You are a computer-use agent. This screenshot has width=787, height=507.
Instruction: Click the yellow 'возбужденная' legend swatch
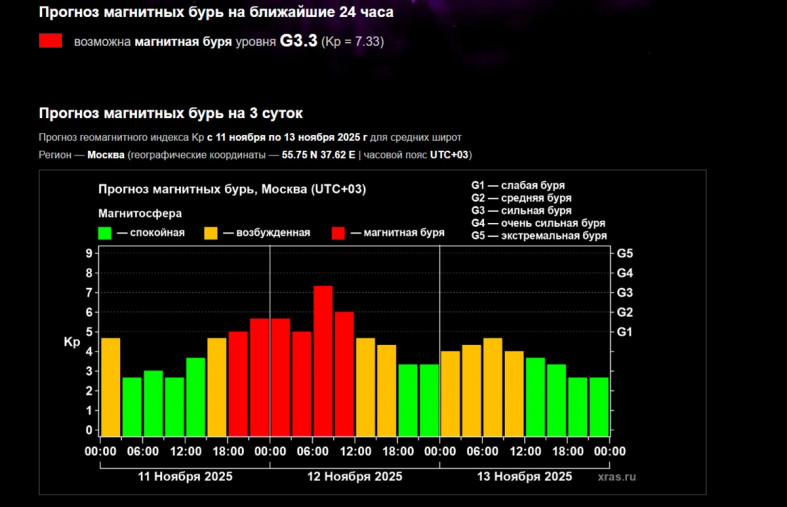[211, 233]
